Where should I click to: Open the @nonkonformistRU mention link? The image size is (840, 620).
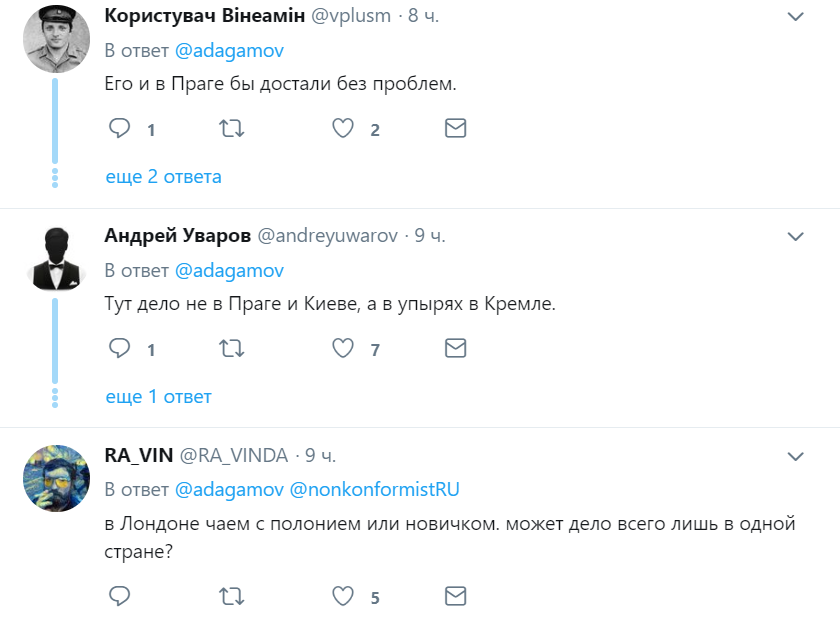[374, 490]
